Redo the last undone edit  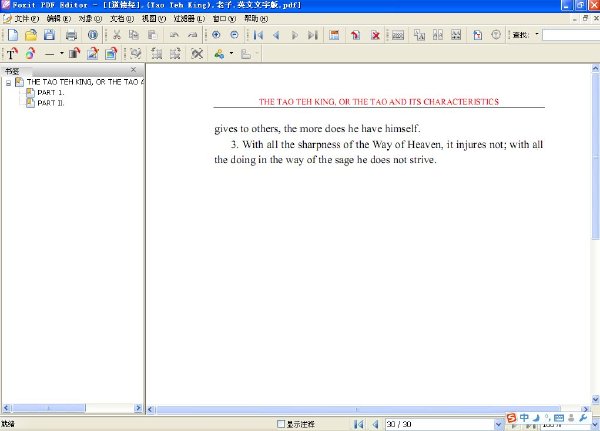click(192, 35)
